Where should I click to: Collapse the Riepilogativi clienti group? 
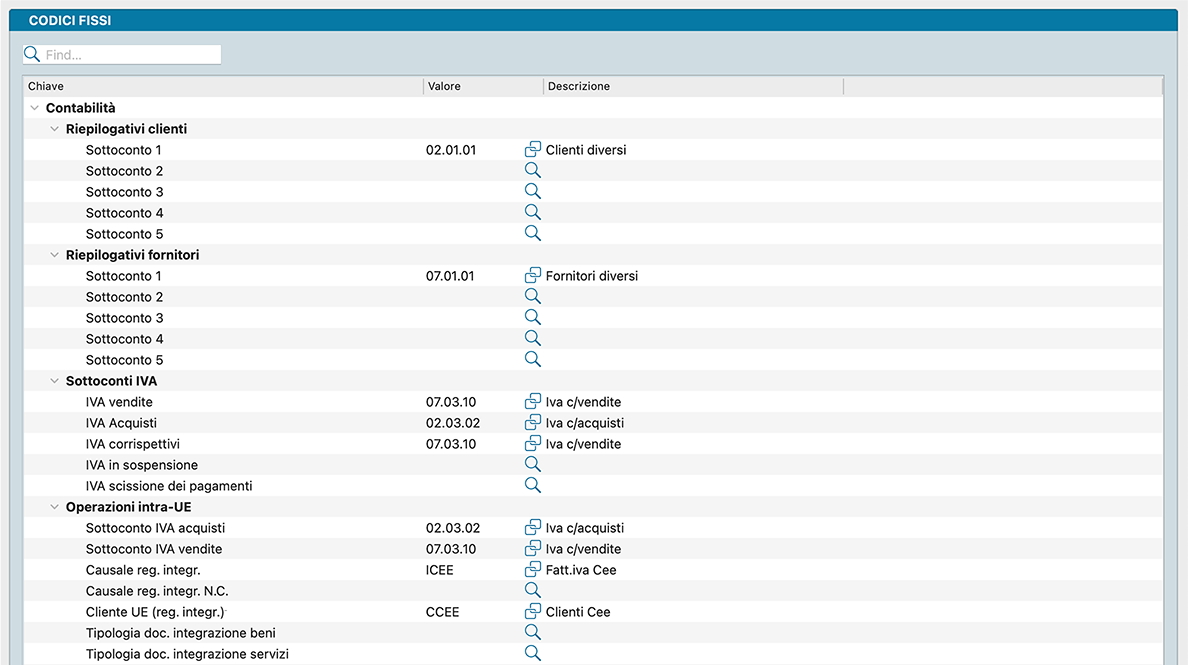coord(55,129)
